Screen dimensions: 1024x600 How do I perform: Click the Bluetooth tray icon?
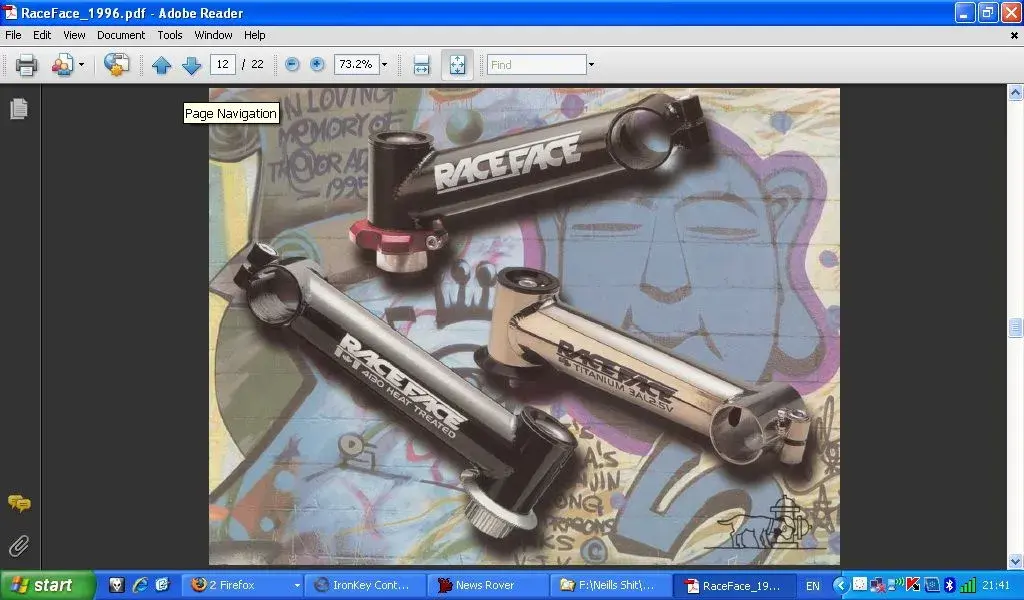[x=950, y=585]
